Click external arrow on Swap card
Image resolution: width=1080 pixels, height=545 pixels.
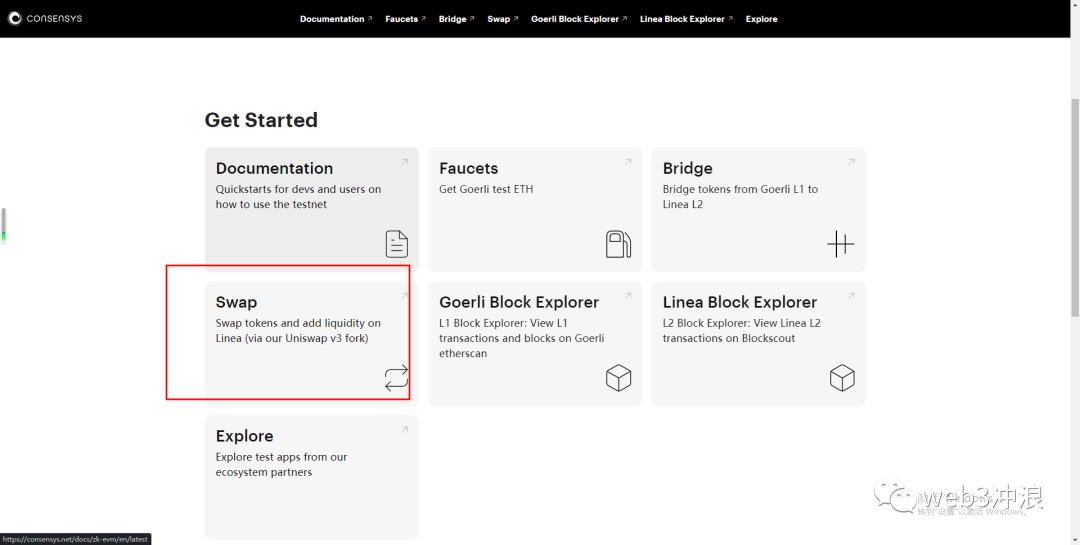point(405,296)
